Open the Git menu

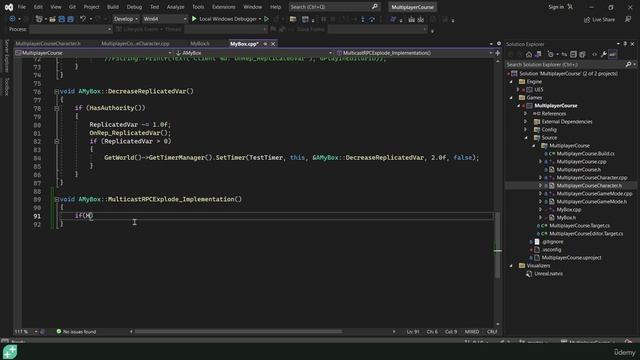(72, 7)
